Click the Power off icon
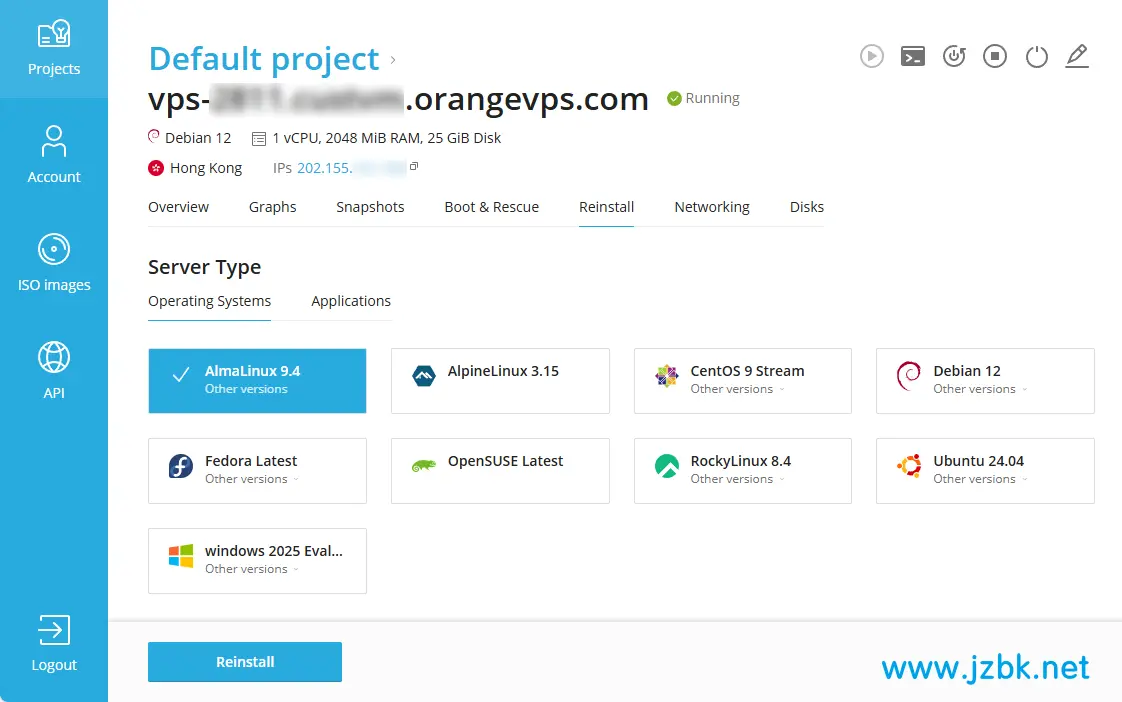This screenshot has width=1122, height=702. [1036, 56]
